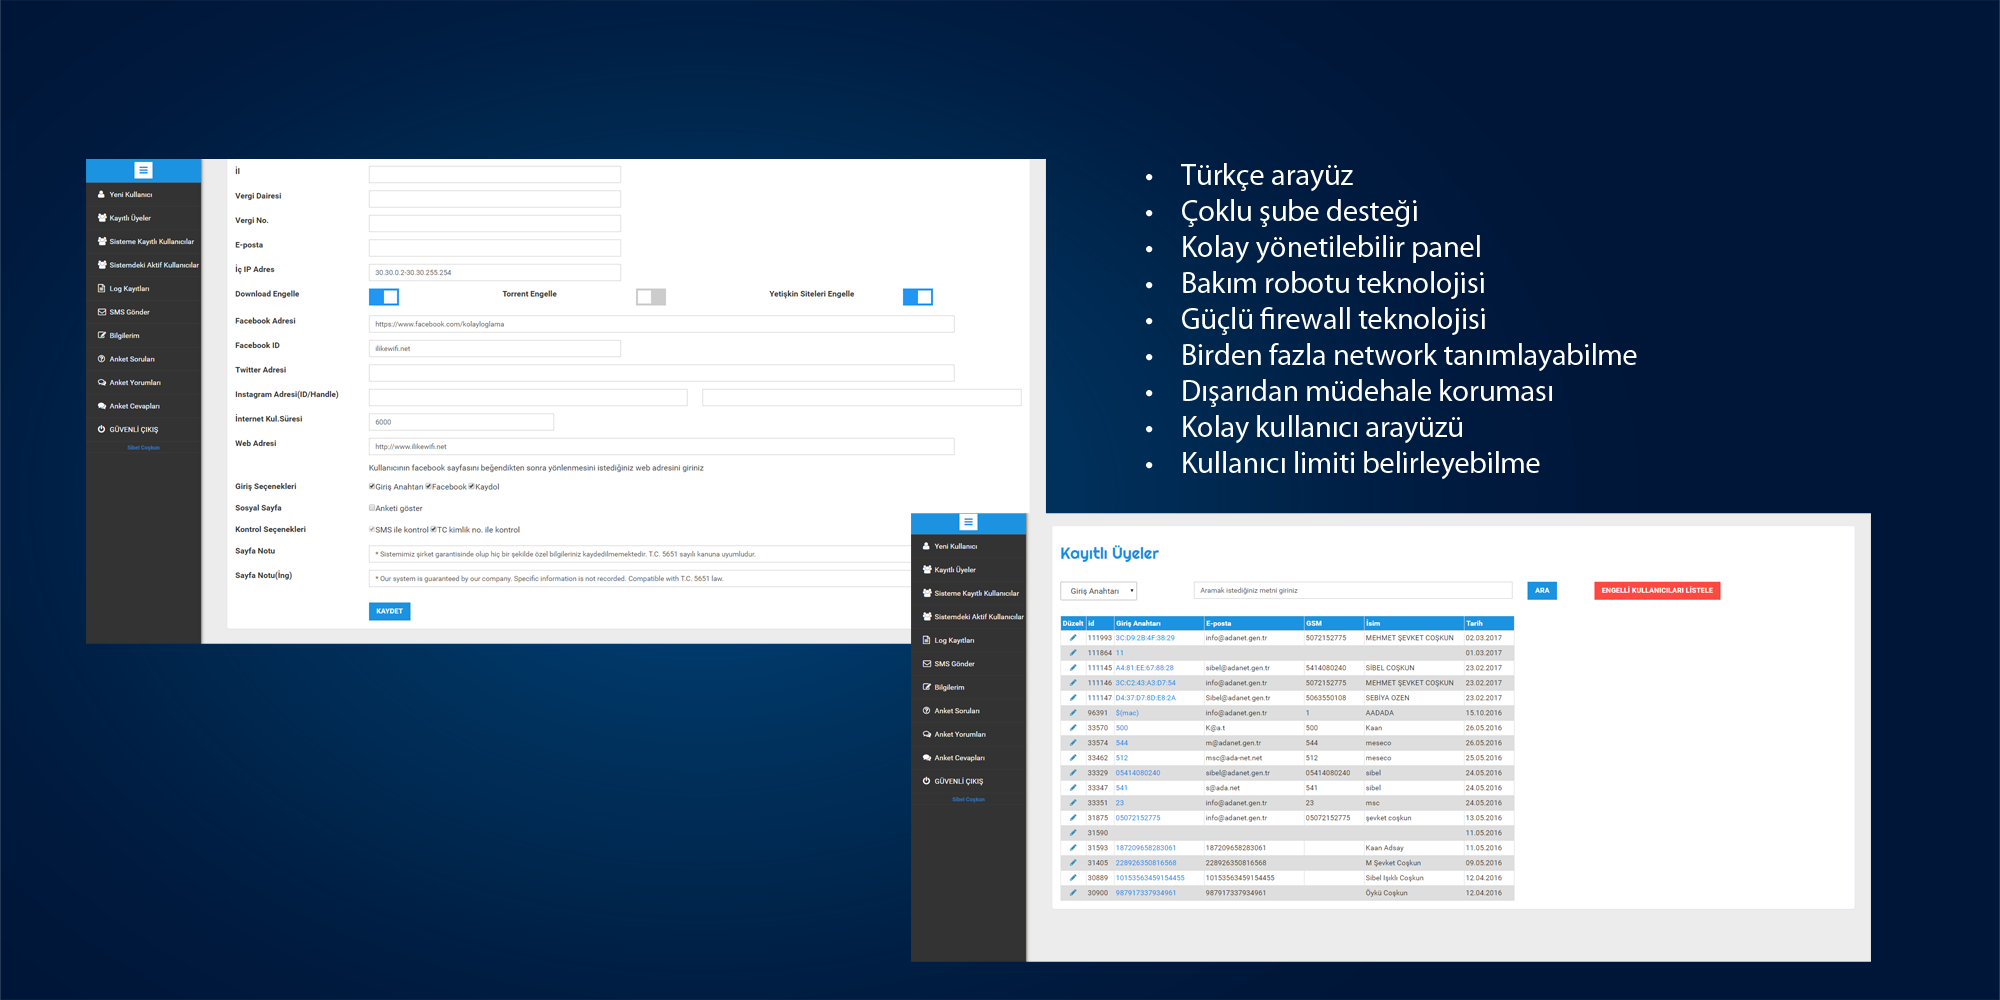Open edit pencil for member id 30900

point(1073,893)
